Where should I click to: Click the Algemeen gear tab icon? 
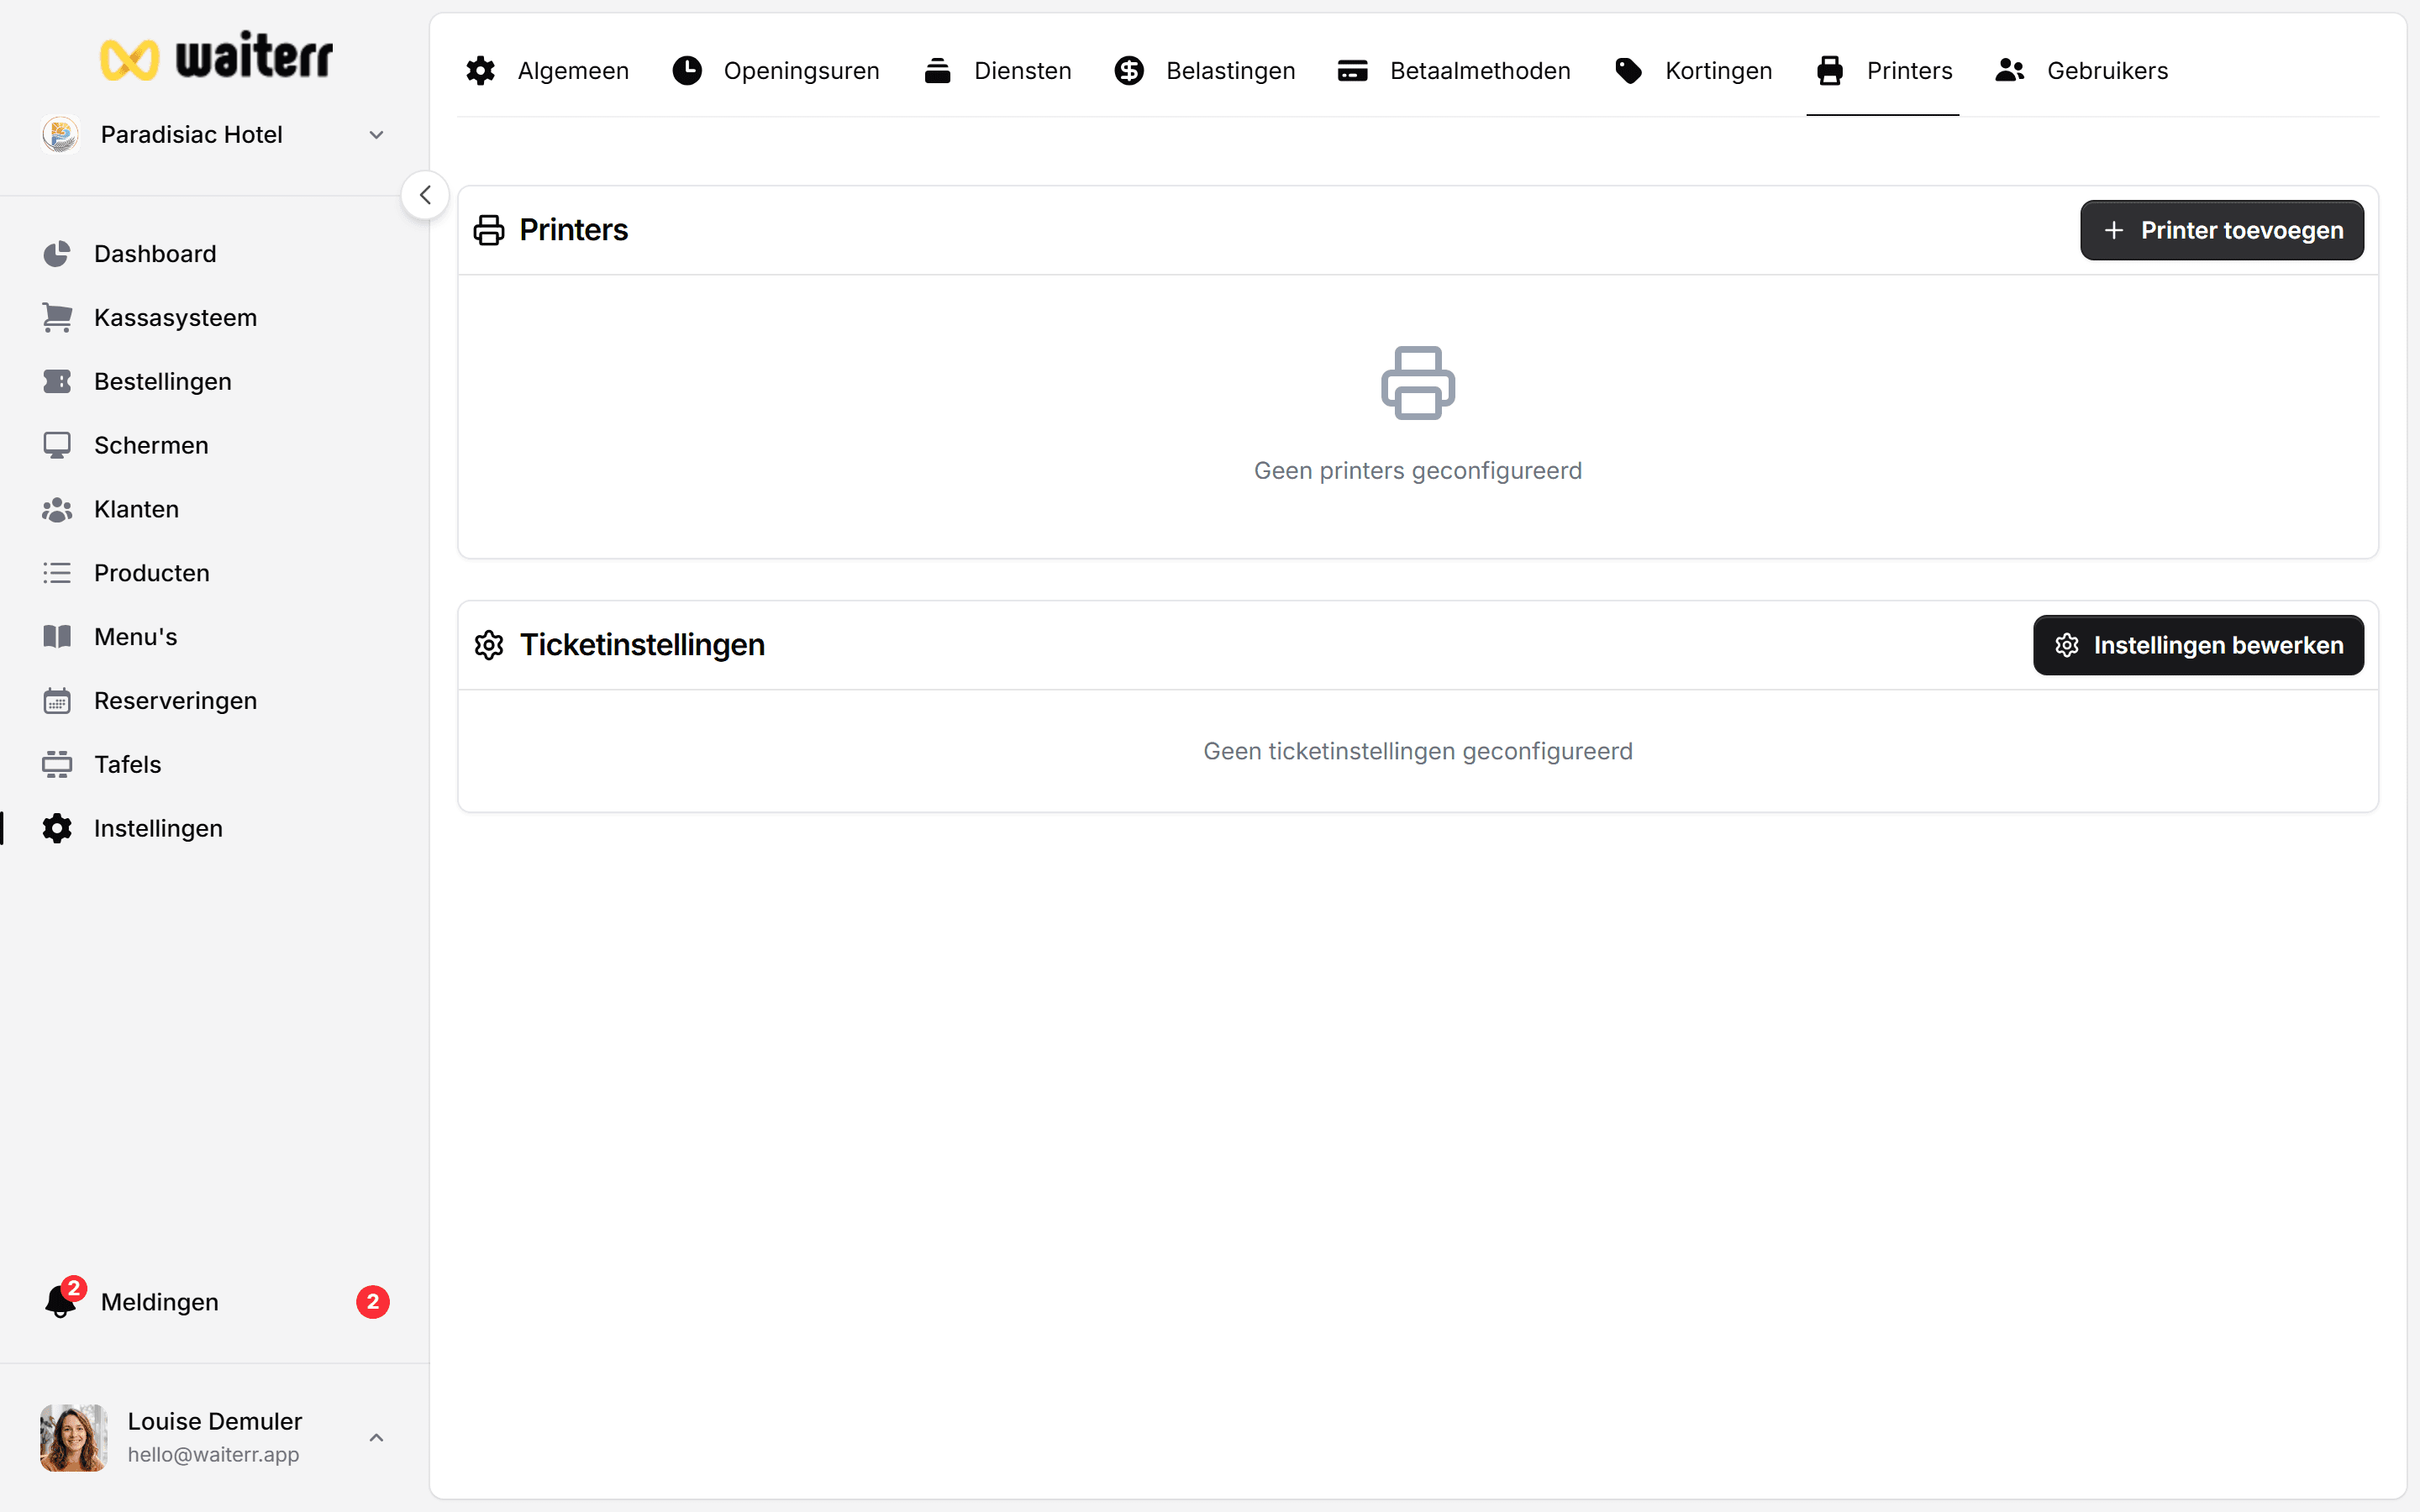[481, 71]
